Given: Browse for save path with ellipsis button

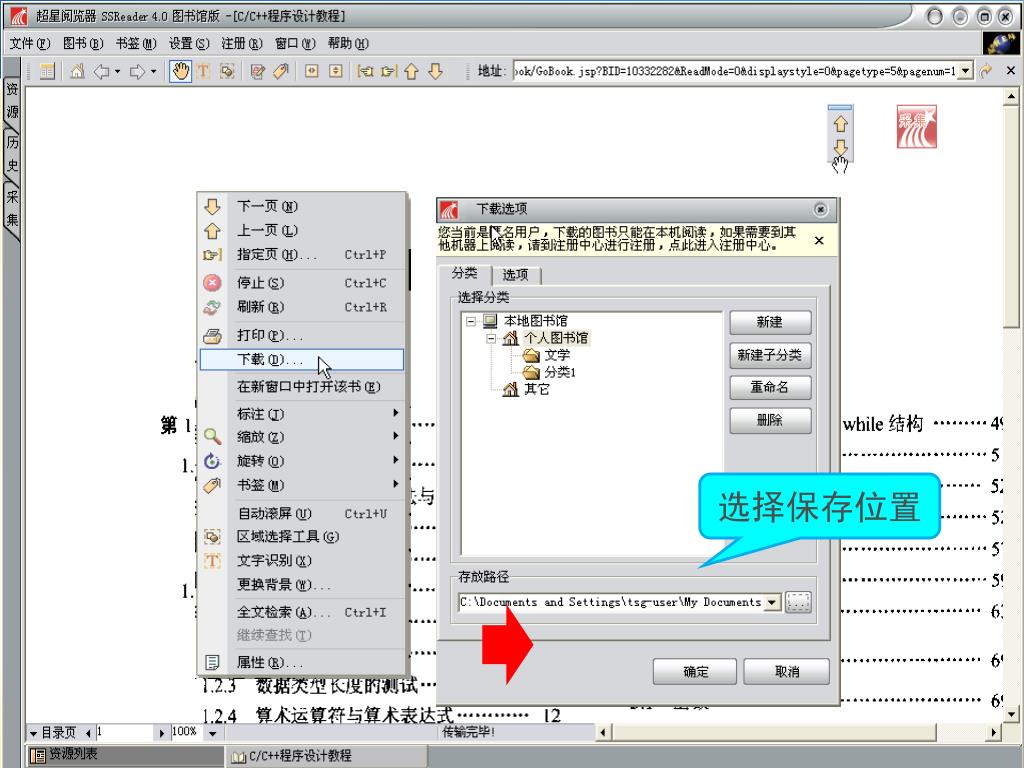Looking at the screenshot, I should point(798,602).
